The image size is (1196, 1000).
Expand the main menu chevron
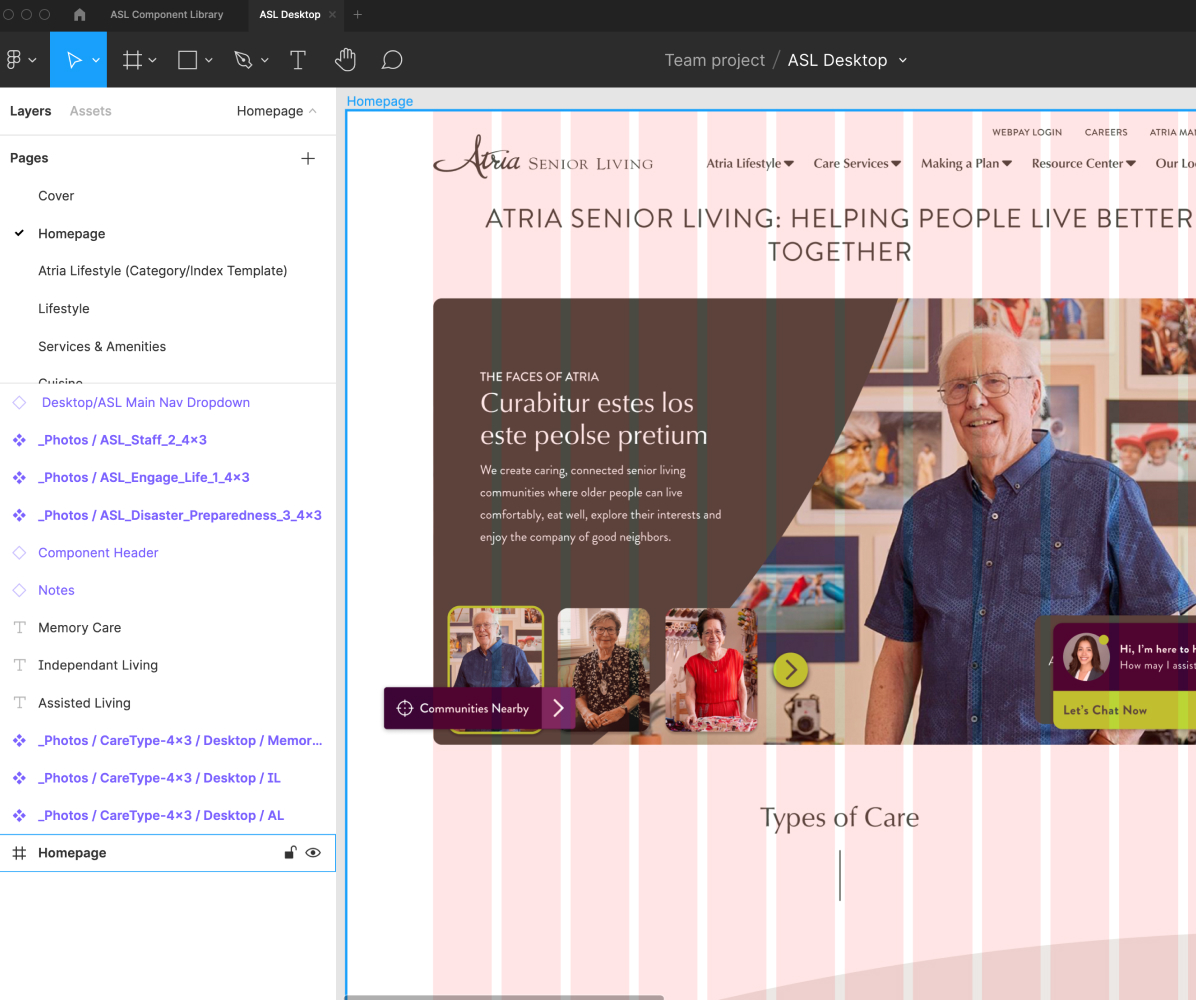(x=33, y=60)
